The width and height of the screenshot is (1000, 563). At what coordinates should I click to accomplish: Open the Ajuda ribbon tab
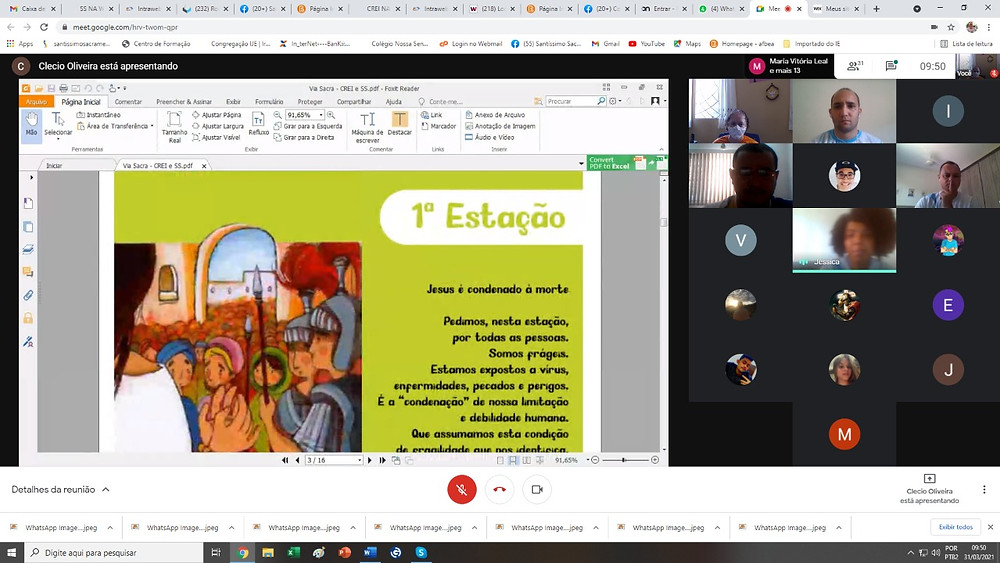(x=393, y=101)
